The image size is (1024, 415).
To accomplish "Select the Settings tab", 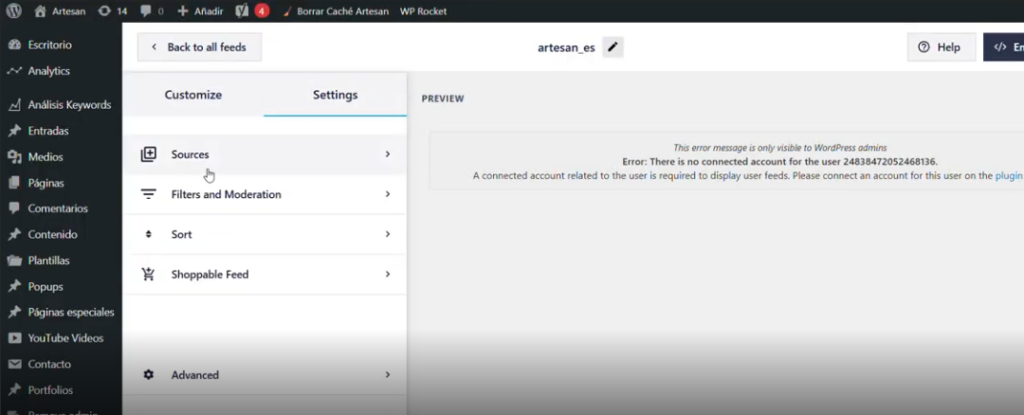I will pyautogui.click(x=335, y=95).
